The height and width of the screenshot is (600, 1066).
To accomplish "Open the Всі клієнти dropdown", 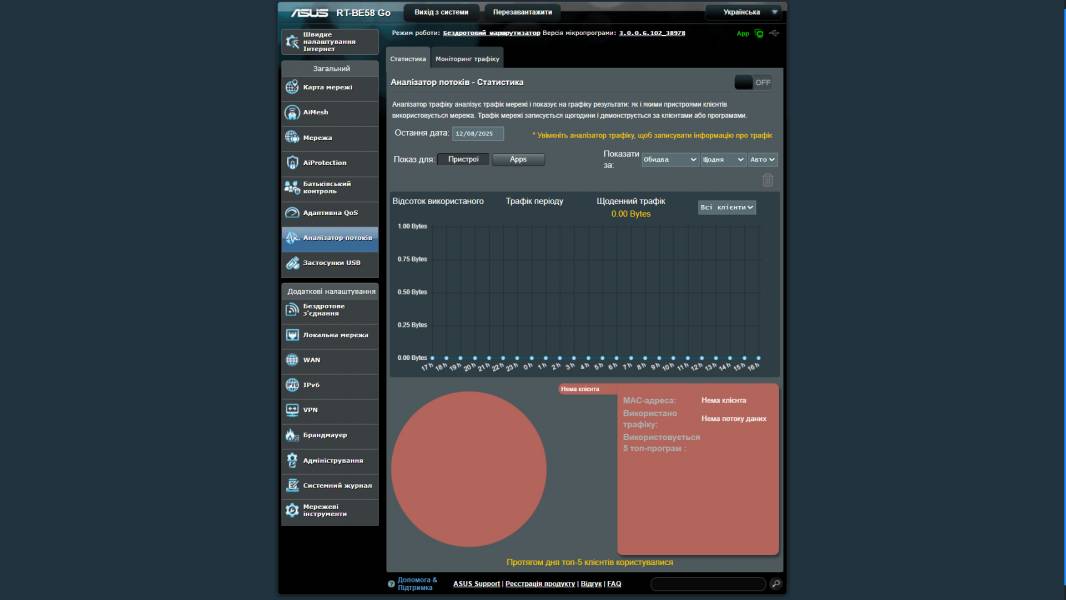I will 727,207.
